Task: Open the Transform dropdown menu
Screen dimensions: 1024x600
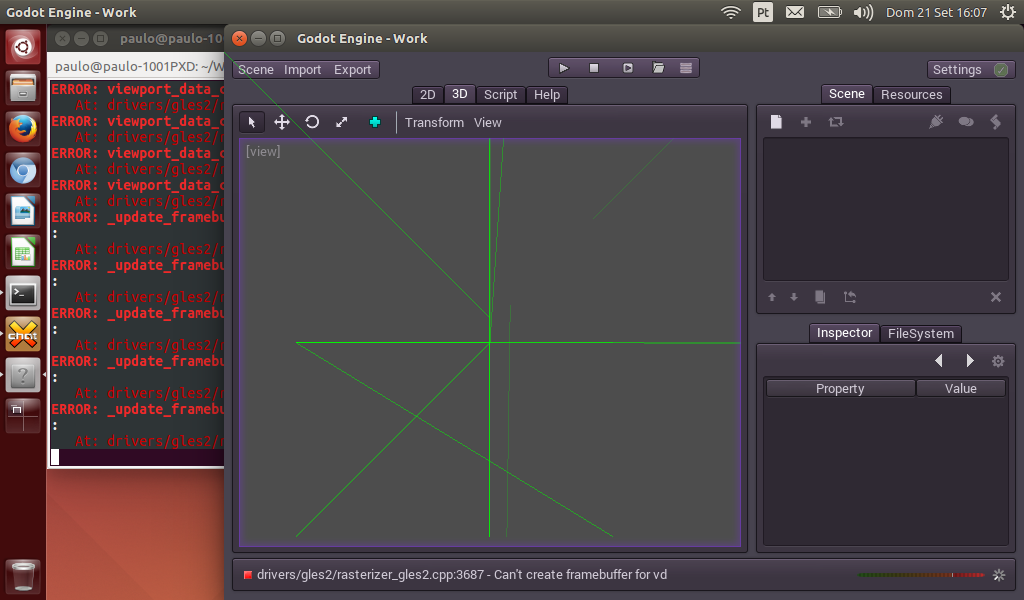Action: [434, 123]
